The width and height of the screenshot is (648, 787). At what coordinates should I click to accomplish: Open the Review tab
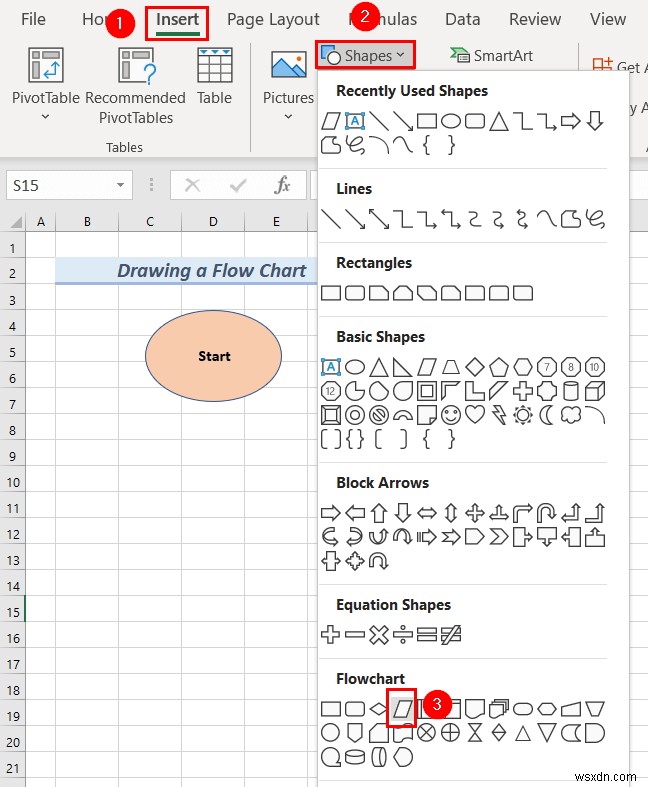[x=535, y=19]
